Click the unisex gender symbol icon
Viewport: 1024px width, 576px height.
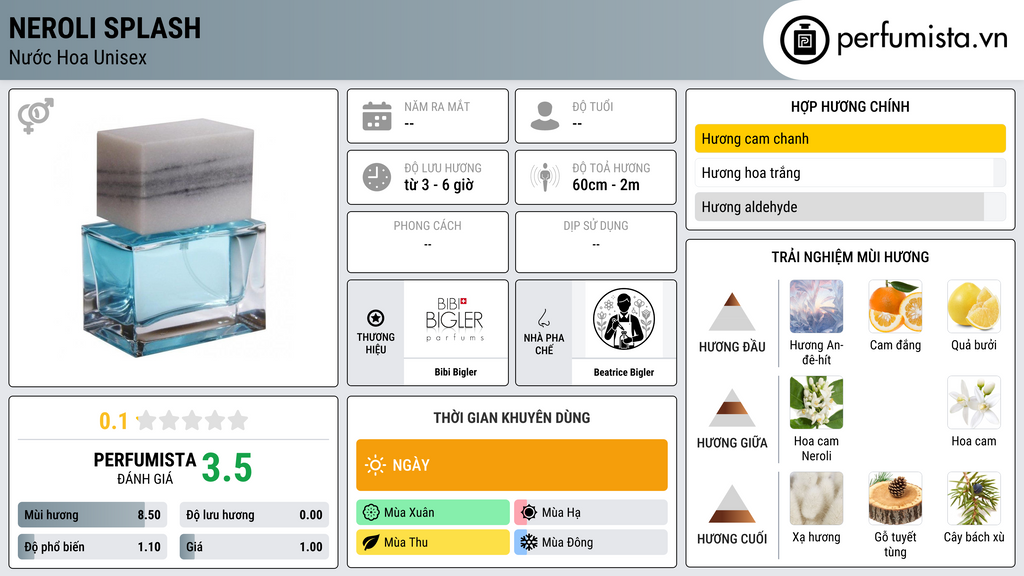coord(36,116)
